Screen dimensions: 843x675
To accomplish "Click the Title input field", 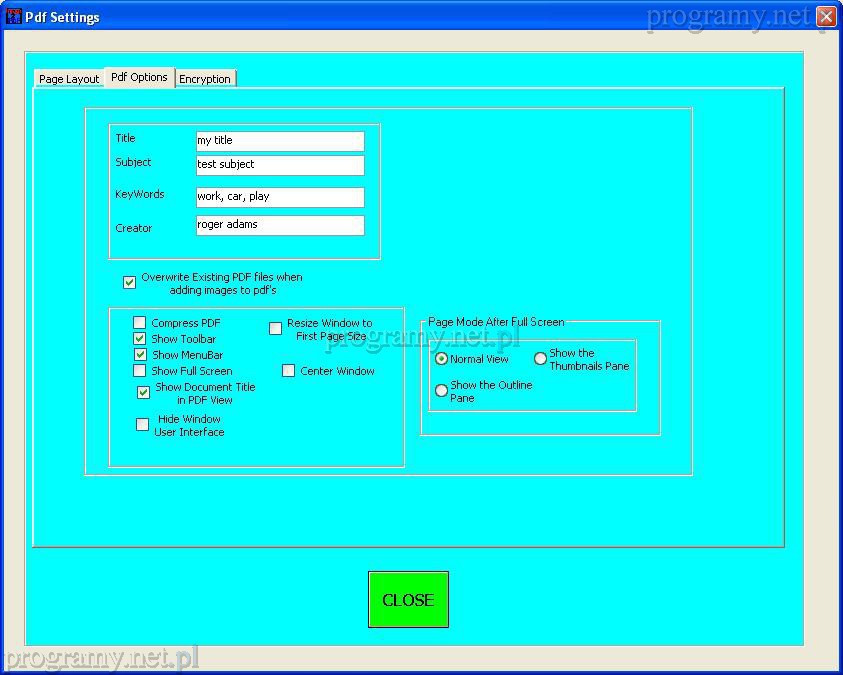I will point(280,141).
